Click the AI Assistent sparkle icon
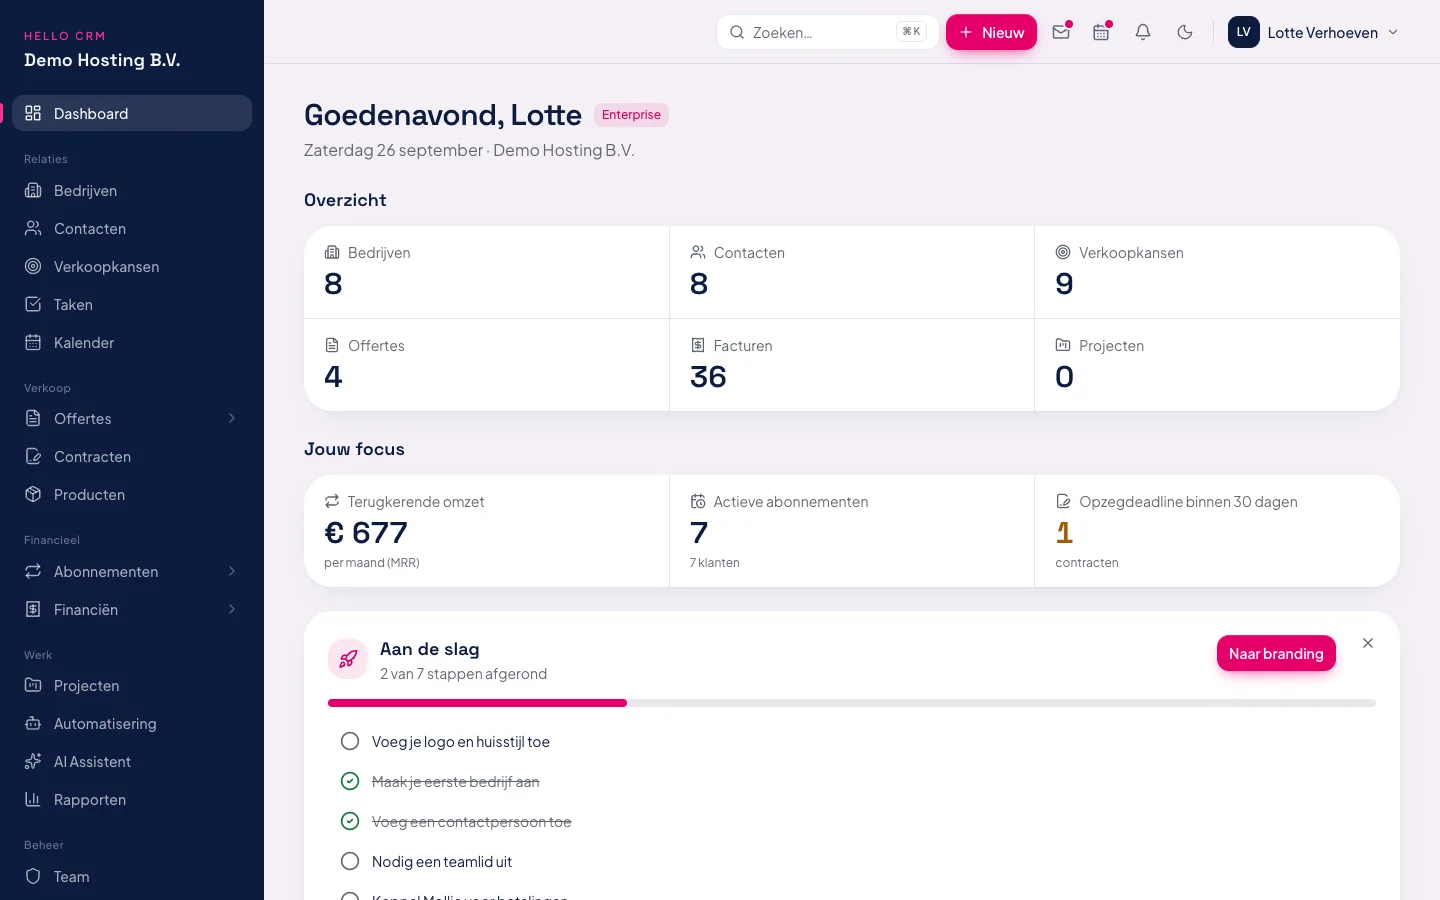This screenshot has height=900, width=1440. click(33, 761)
